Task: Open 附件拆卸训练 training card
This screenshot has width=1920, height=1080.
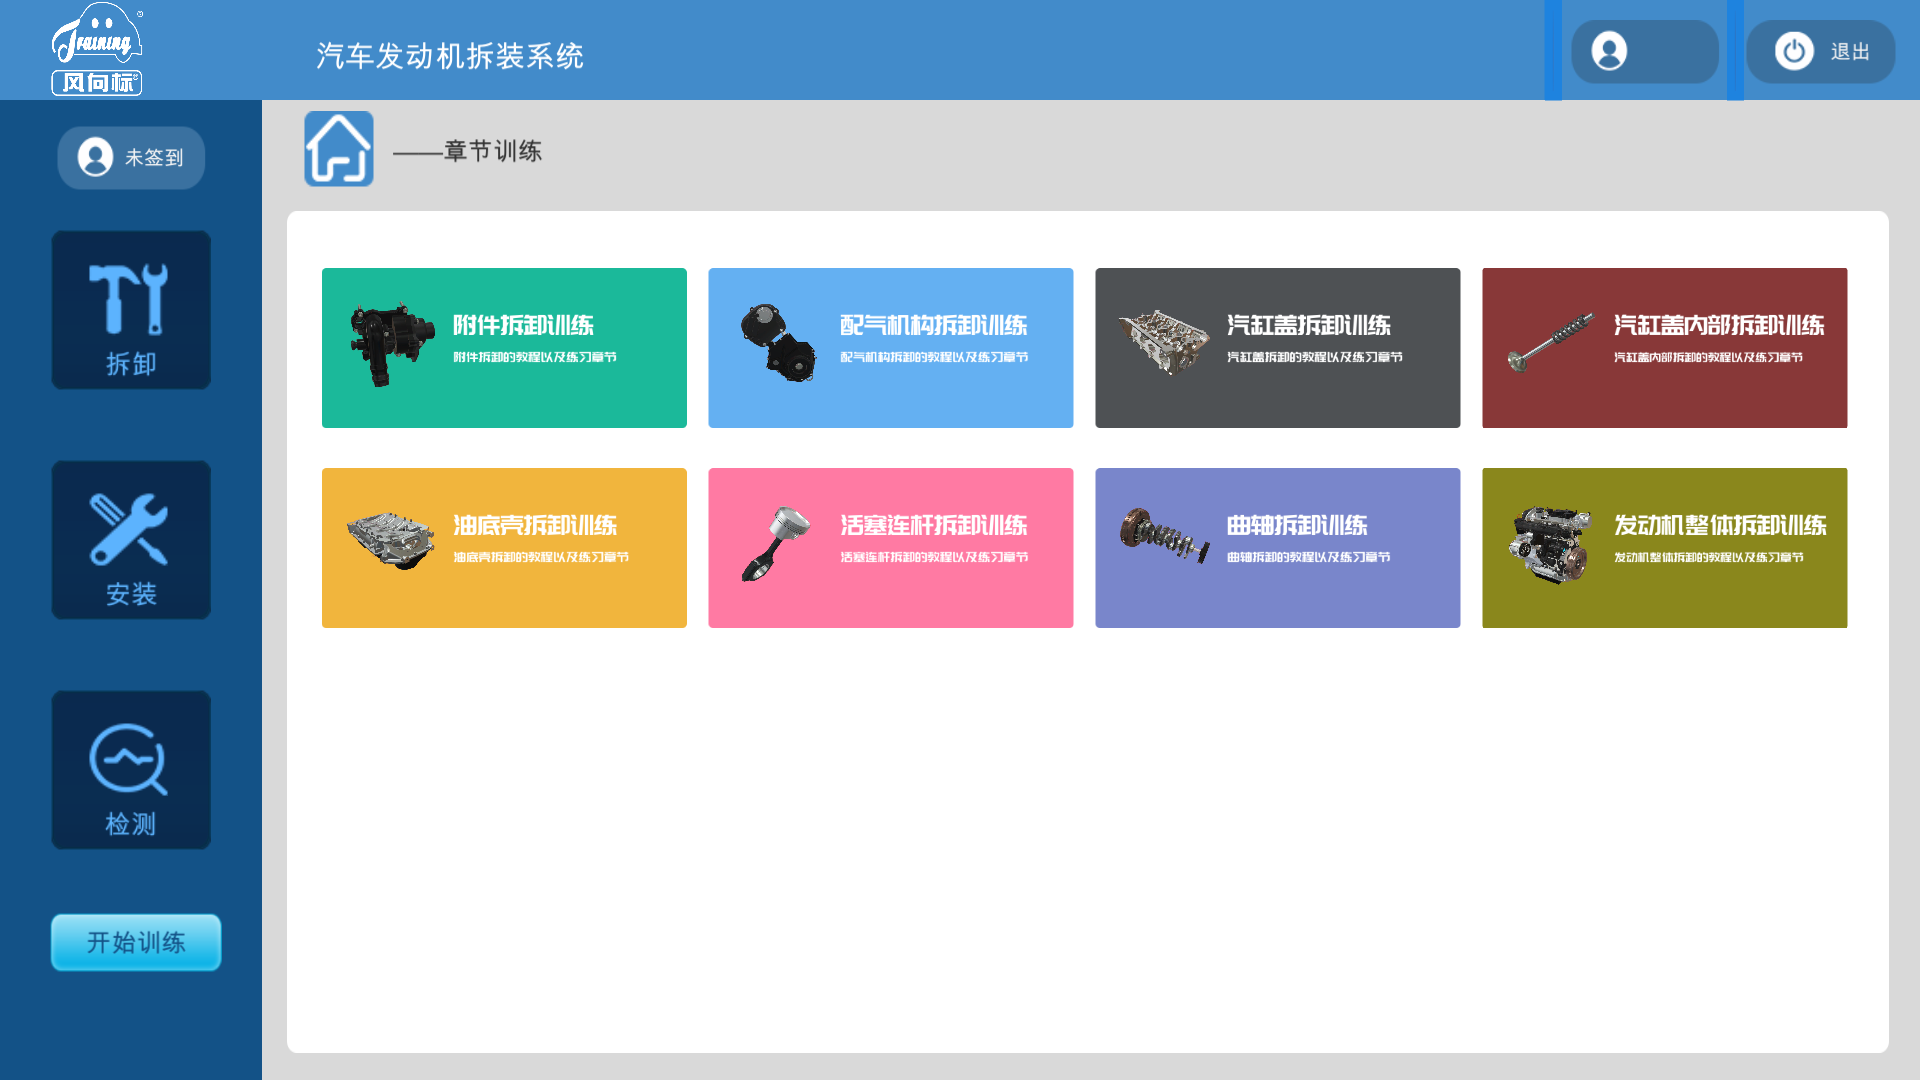Action: tap(504, 348)
